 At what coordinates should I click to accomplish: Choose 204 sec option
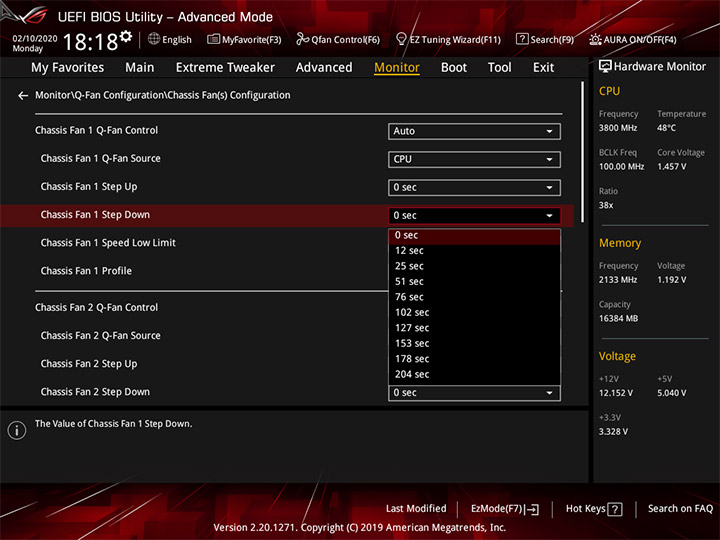(474, 374)
